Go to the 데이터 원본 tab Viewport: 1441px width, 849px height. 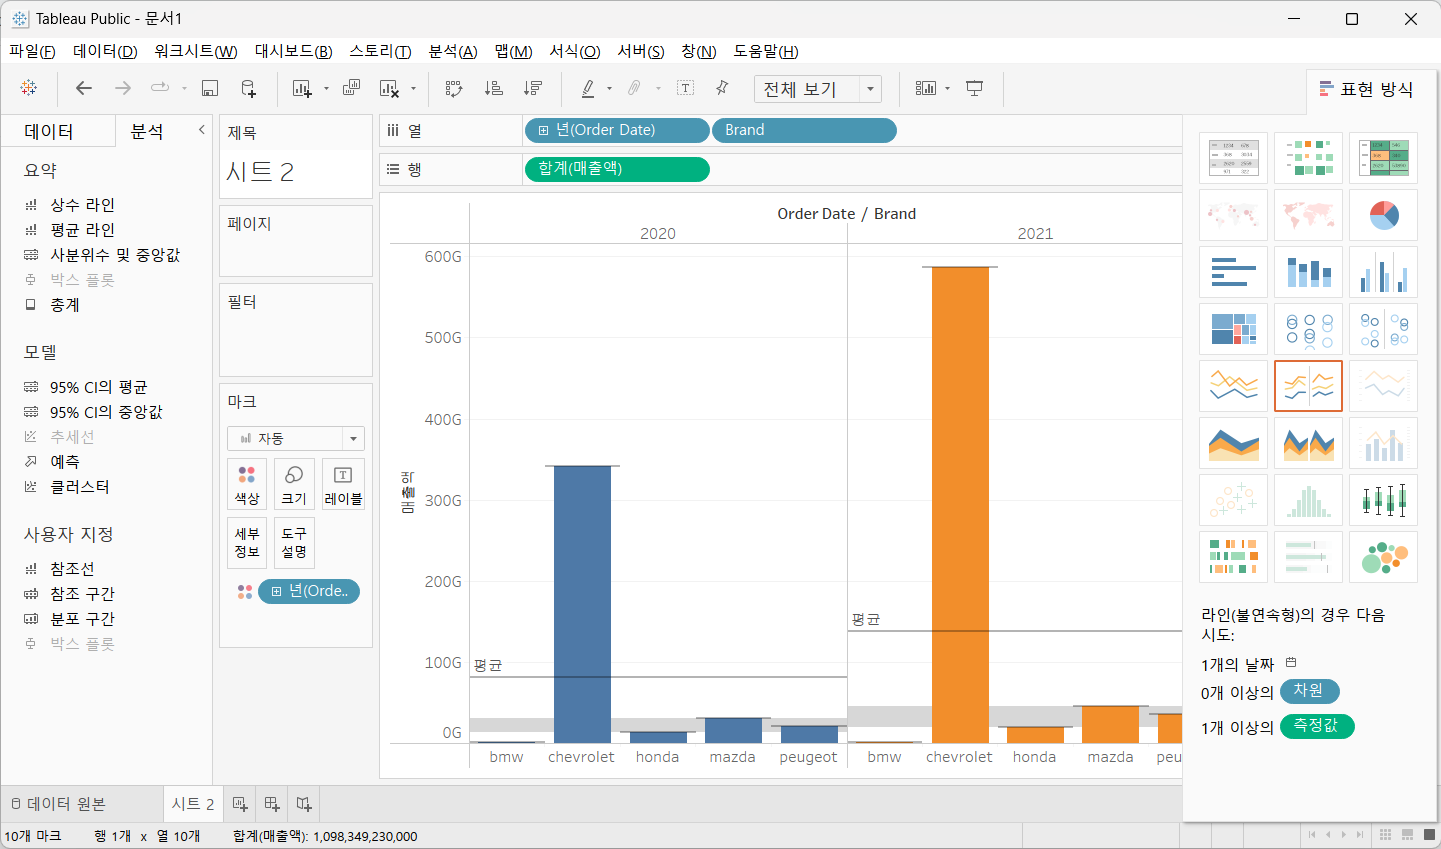(58, 804)
